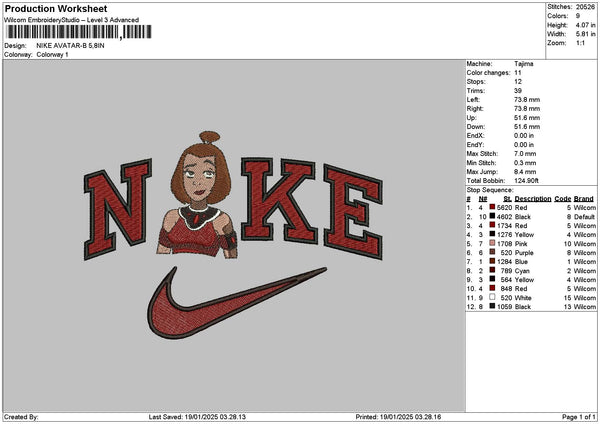Click the black swatch beside stitch count 1059
Viewport: 600px width, 424px height.
click(492, 307)
